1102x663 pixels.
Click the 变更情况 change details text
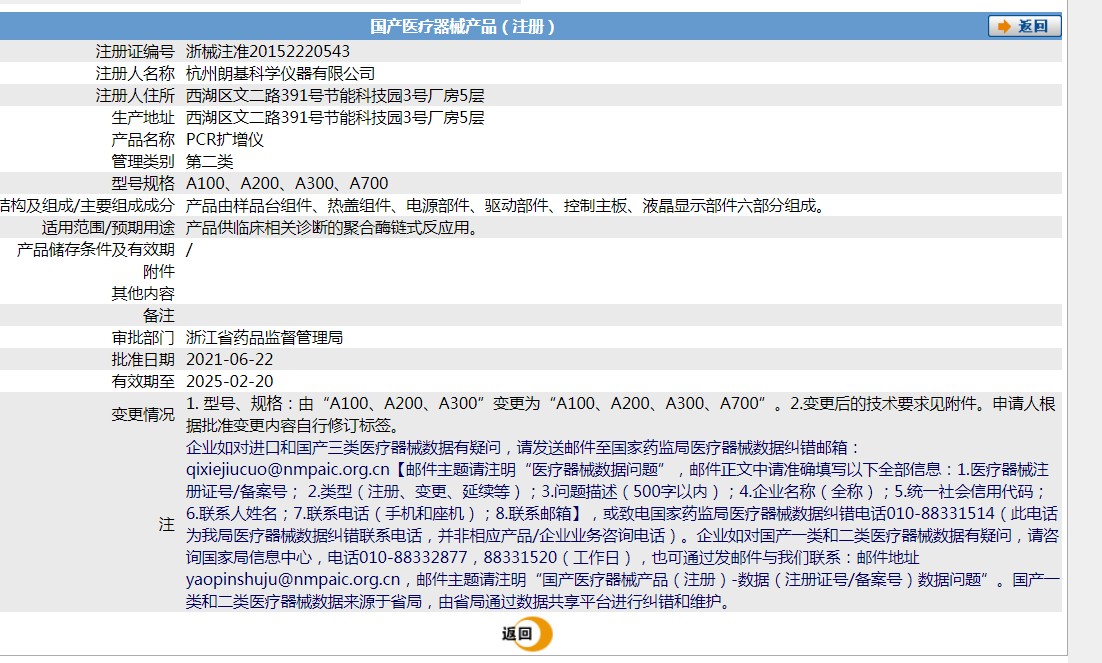coord(621,414)
